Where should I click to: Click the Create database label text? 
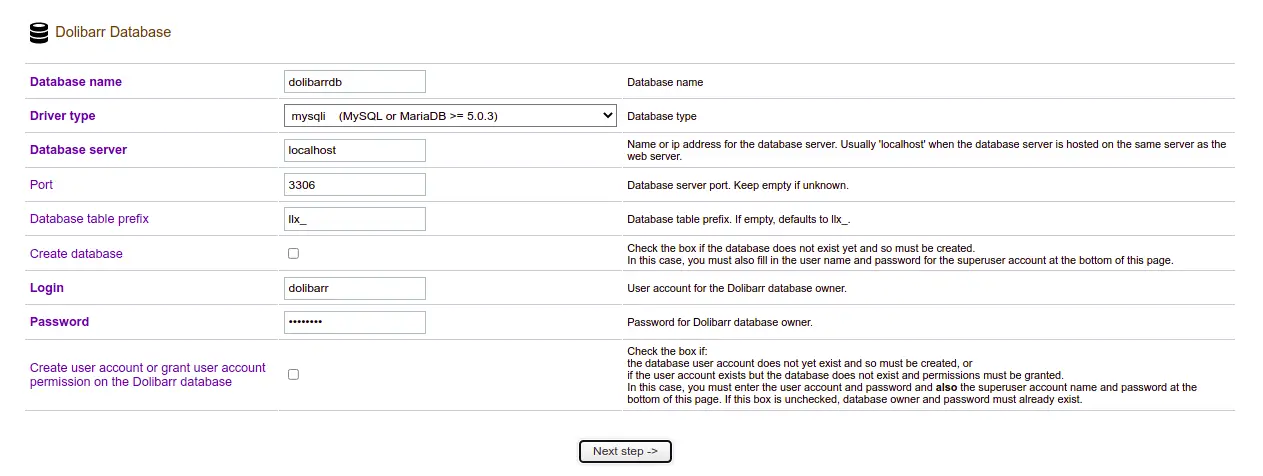coord(76,254)
